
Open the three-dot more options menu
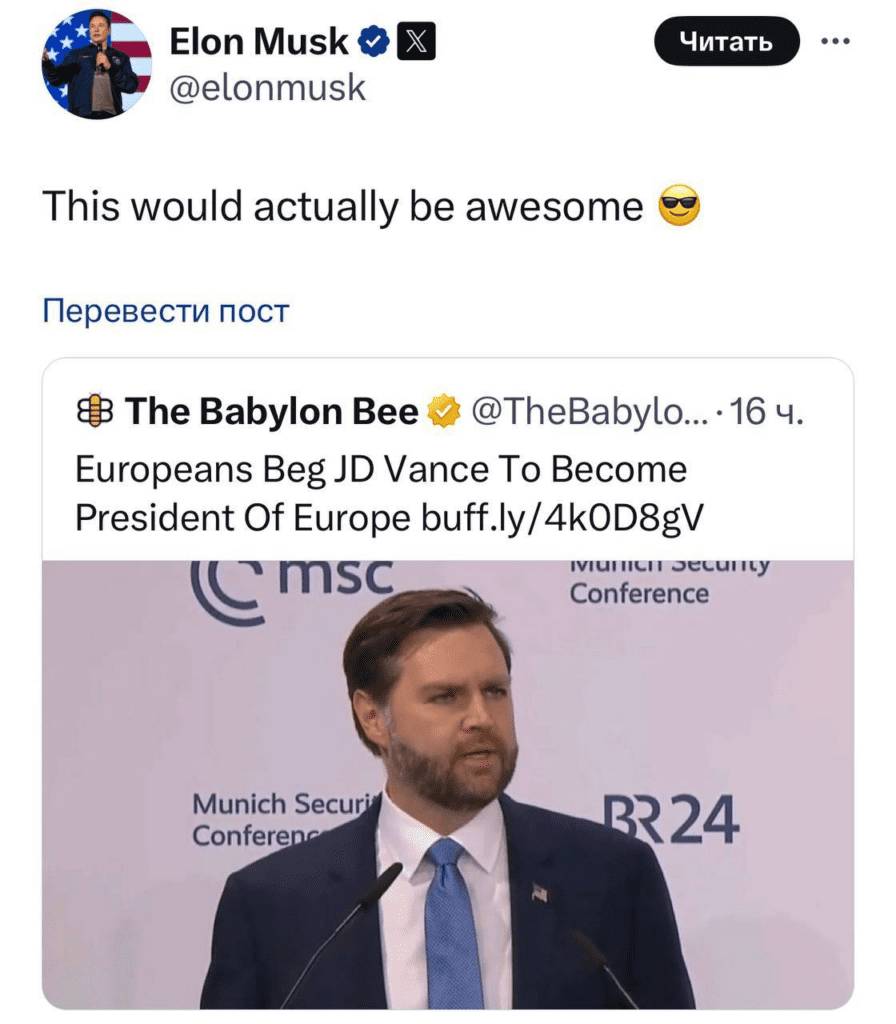click(834, 41)
